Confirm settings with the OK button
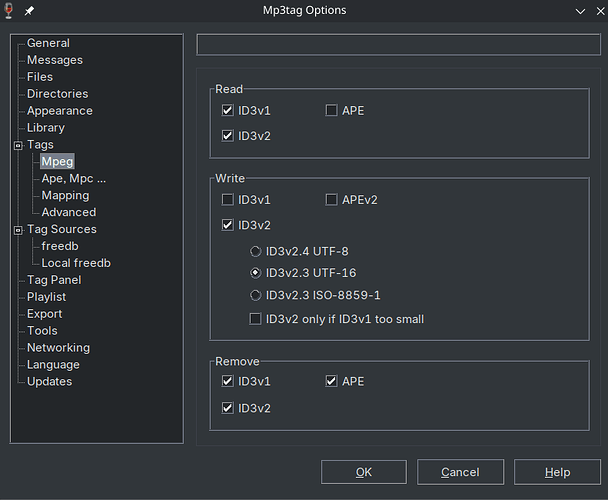The width and height of the screenshot is (608, 500). (364, 472)
